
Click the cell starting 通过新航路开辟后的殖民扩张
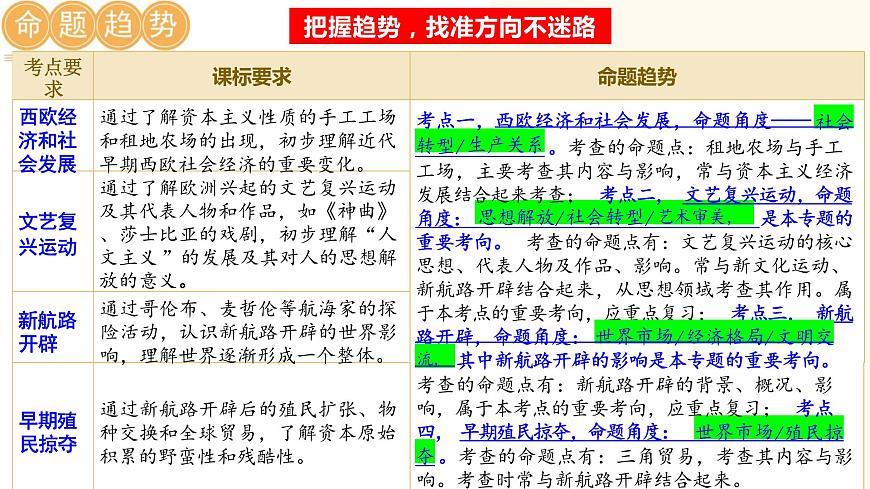(248, 432)
